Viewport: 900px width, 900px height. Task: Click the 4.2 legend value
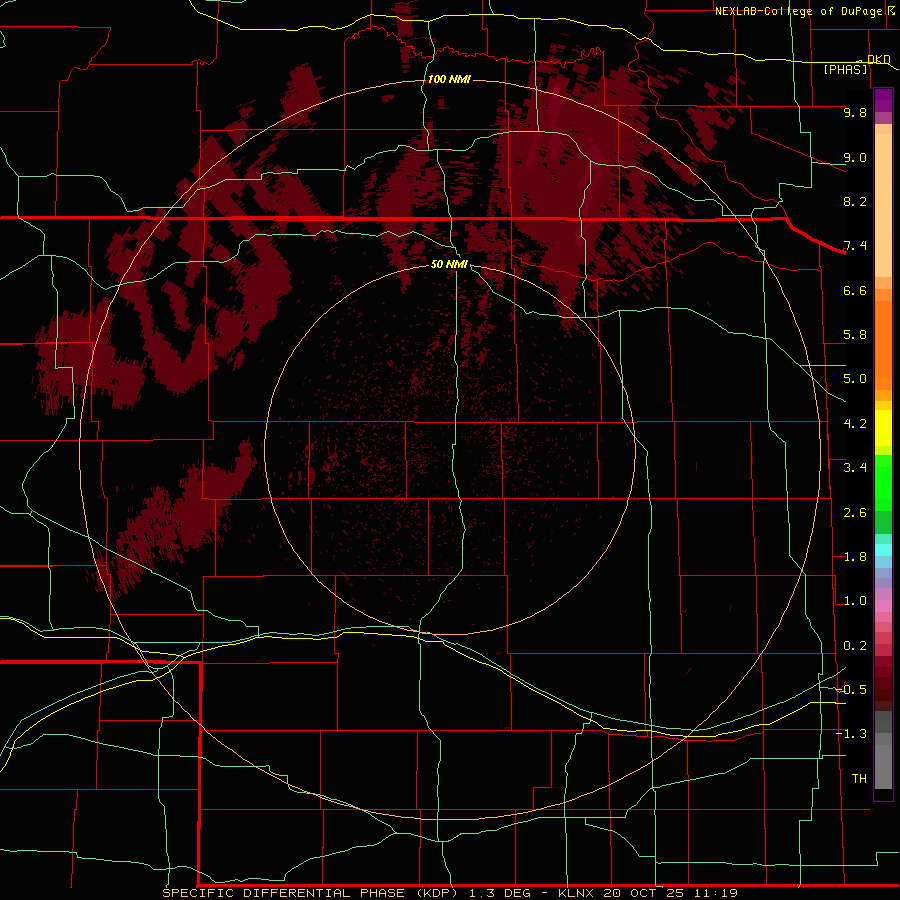point(855,424)
